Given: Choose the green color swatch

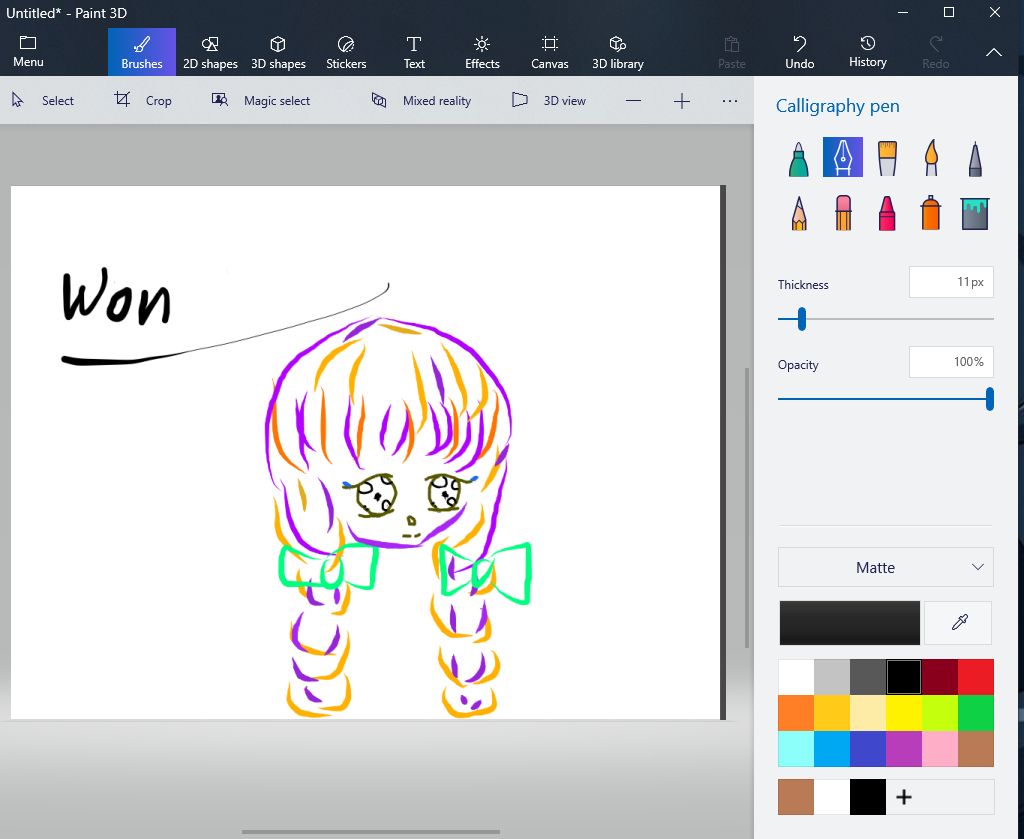Looking at the screenshot, I should 976,713.
